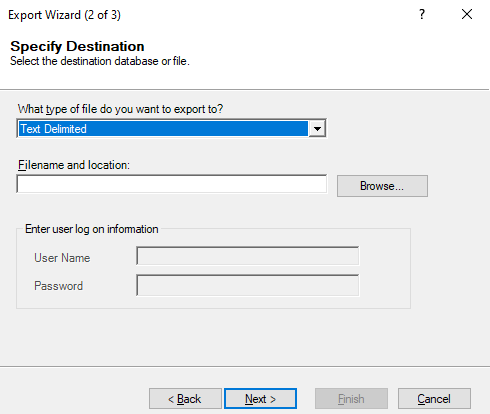The width and height of the screenshot is (490, 414).
Task: Click into the User Name field
Action: click(248, 256)
